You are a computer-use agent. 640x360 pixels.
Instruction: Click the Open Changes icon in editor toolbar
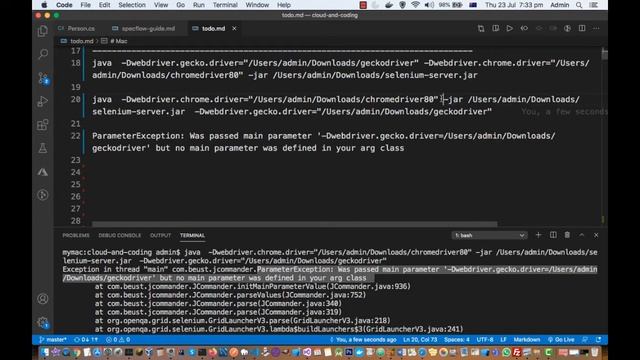481,29
